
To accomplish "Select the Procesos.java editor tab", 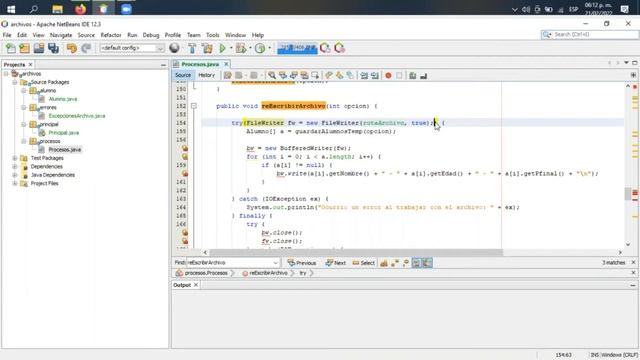I will click(200, 64).
